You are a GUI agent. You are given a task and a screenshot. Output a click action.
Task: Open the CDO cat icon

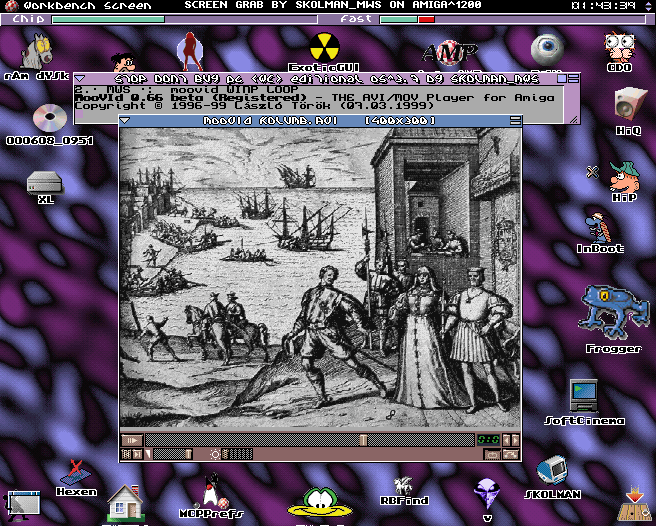(x=620, y=52)
